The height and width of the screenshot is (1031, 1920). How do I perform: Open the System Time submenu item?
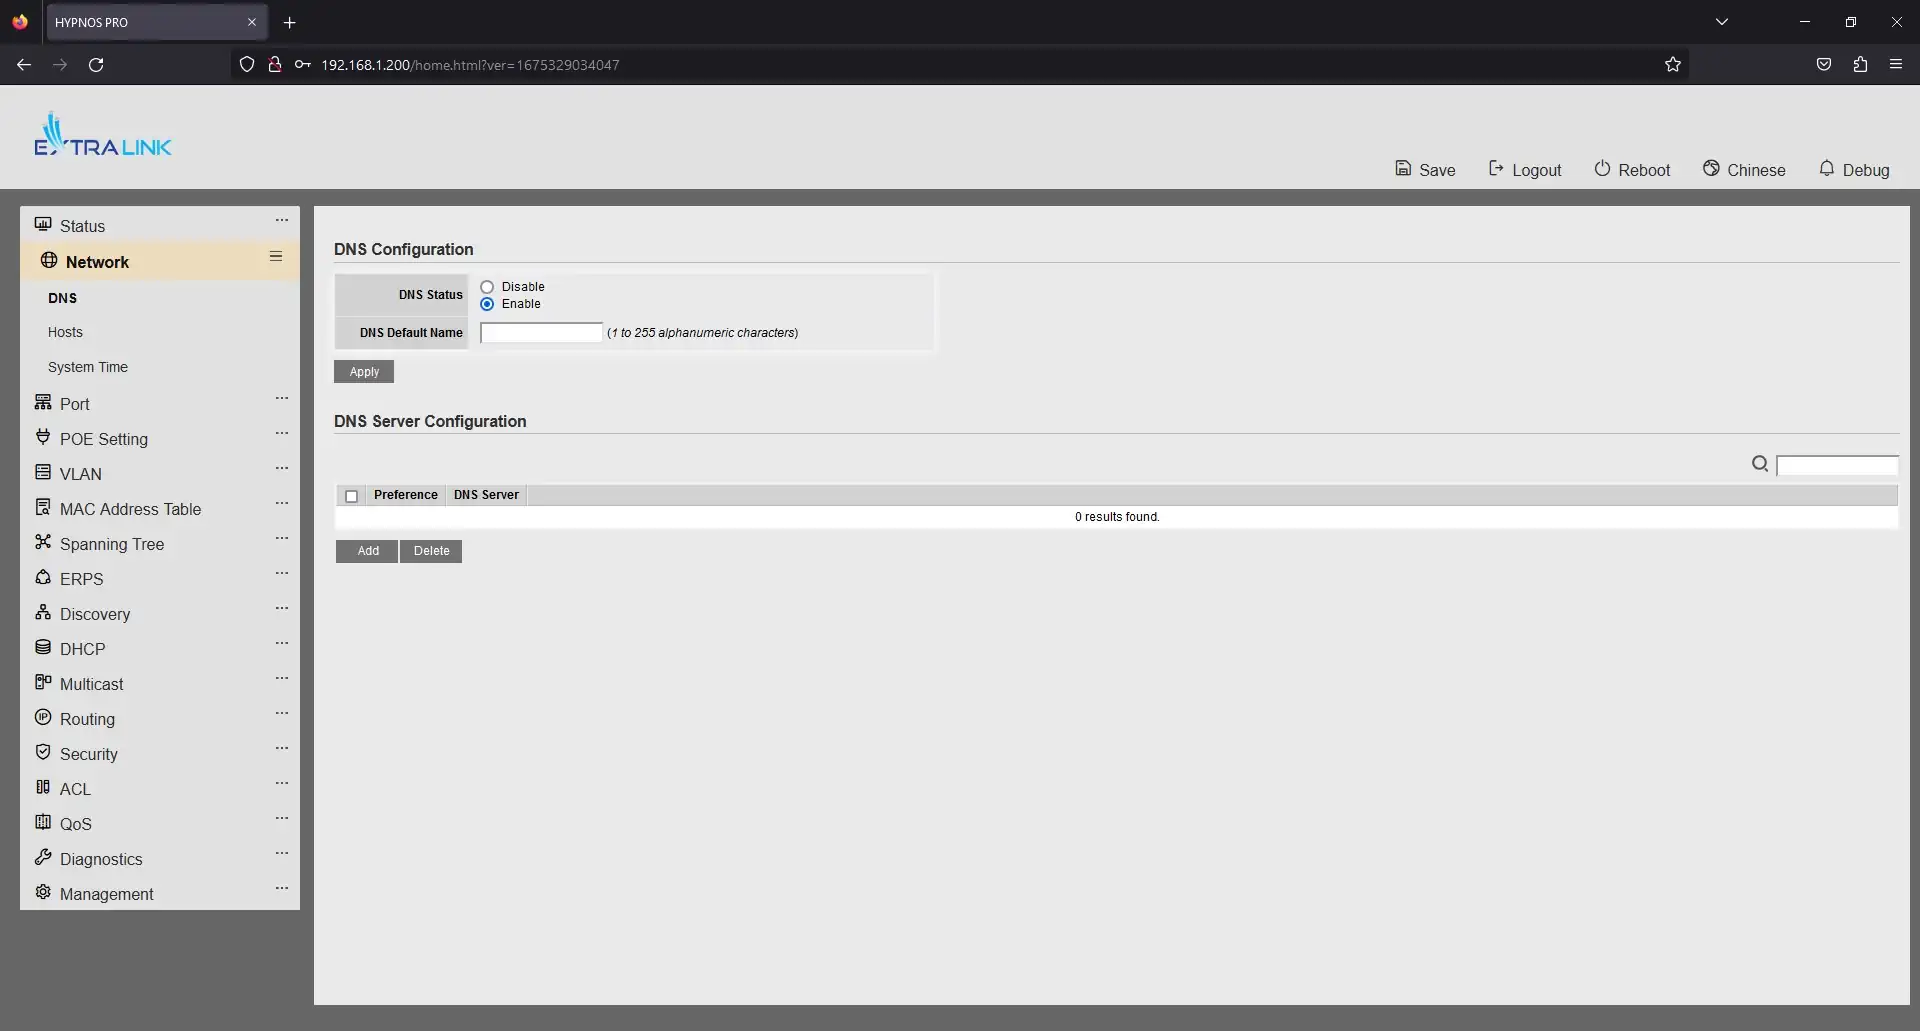88,367
